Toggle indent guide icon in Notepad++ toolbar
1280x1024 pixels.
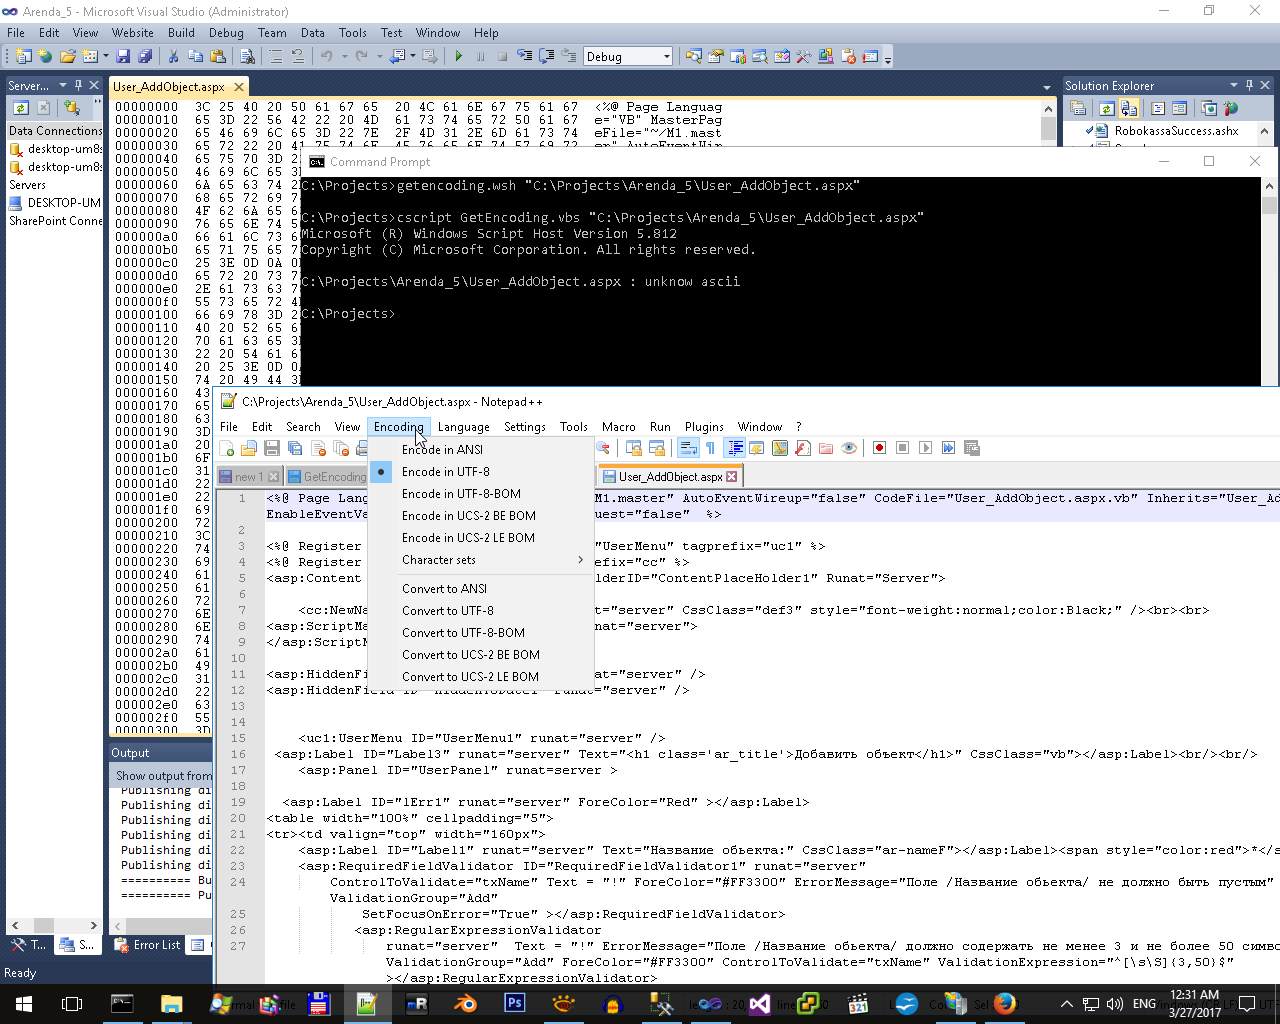[735, 448]
